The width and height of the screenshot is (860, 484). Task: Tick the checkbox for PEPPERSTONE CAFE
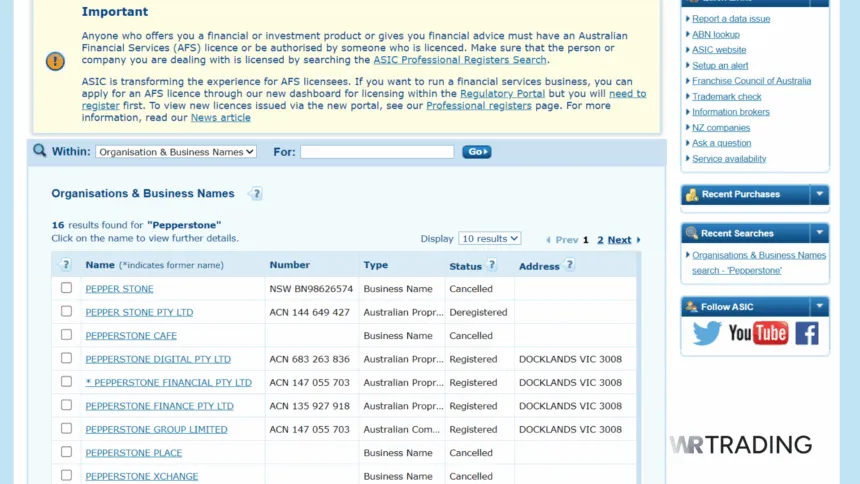click(x=66, y=335)
